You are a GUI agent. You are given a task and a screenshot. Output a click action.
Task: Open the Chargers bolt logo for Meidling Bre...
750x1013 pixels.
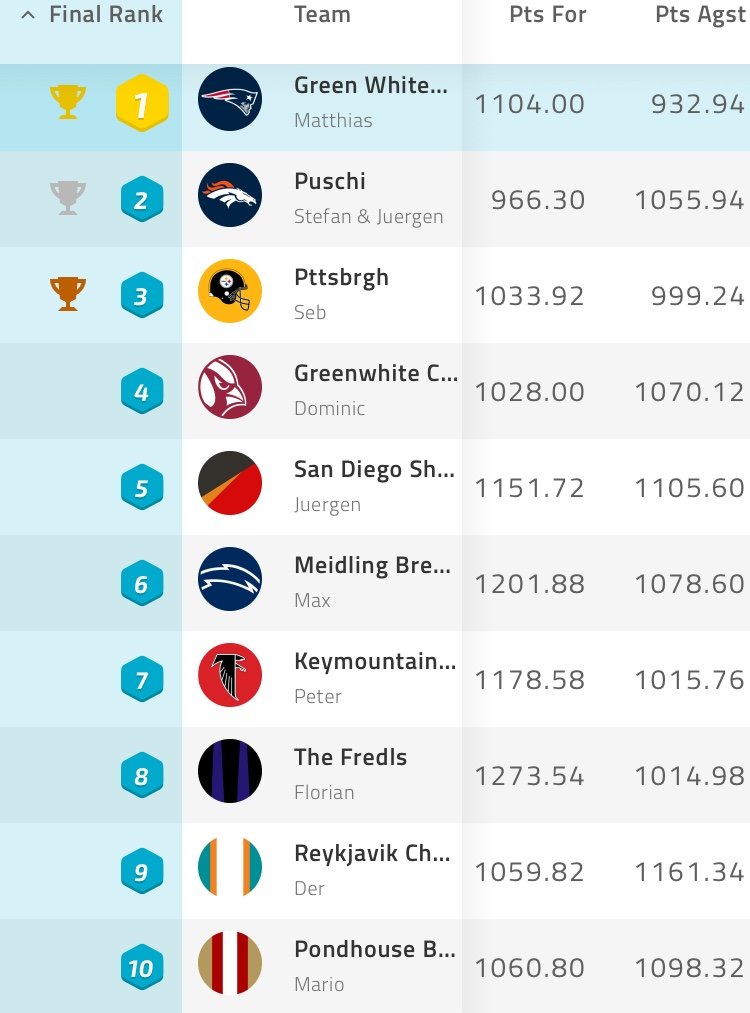click(x=230, y=579)
